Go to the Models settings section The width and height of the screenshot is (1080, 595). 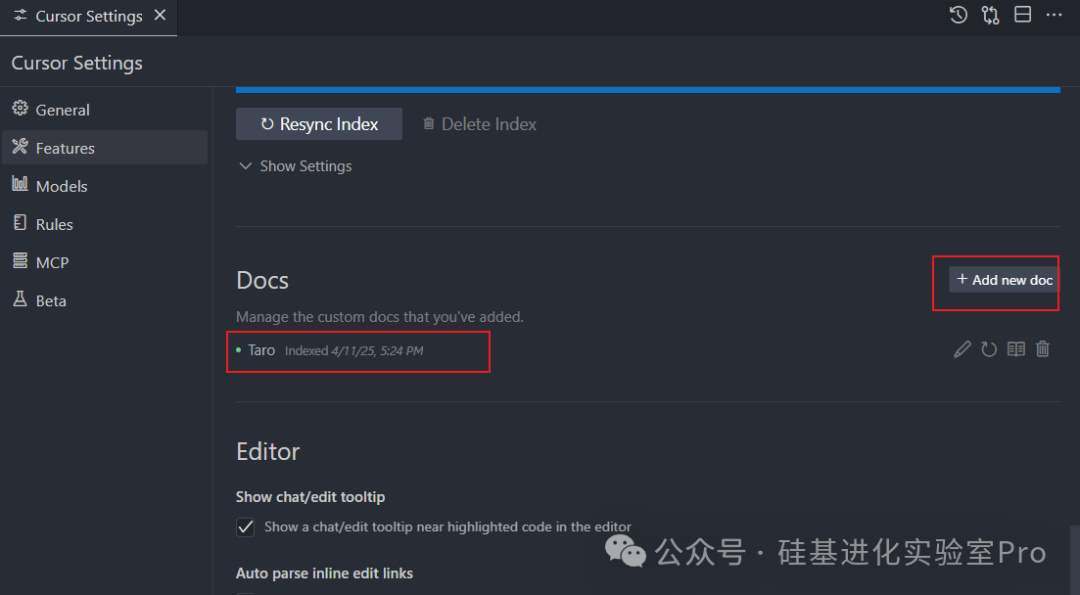105,186
